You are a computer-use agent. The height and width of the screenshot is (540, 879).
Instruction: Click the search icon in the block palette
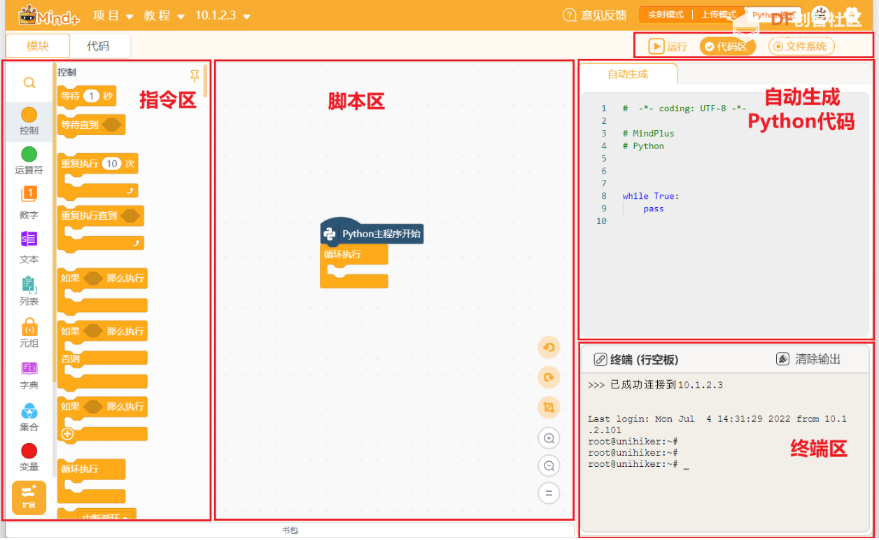[29, 82]
